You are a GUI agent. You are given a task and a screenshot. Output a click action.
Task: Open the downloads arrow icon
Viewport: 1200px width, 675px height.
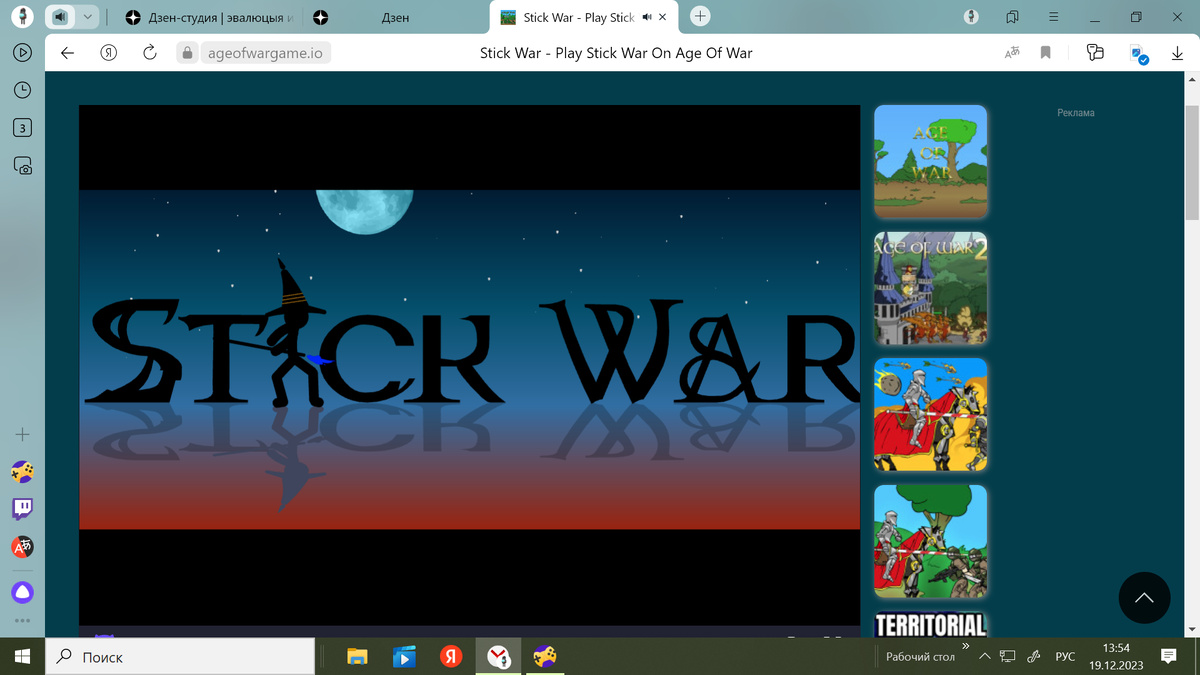pos(1177,53)
